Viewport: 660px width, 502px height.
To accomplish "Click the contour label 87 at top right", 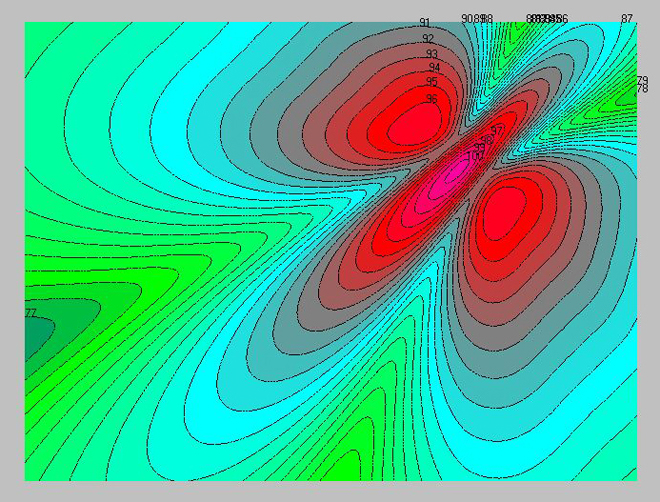I will pos(627,19).
